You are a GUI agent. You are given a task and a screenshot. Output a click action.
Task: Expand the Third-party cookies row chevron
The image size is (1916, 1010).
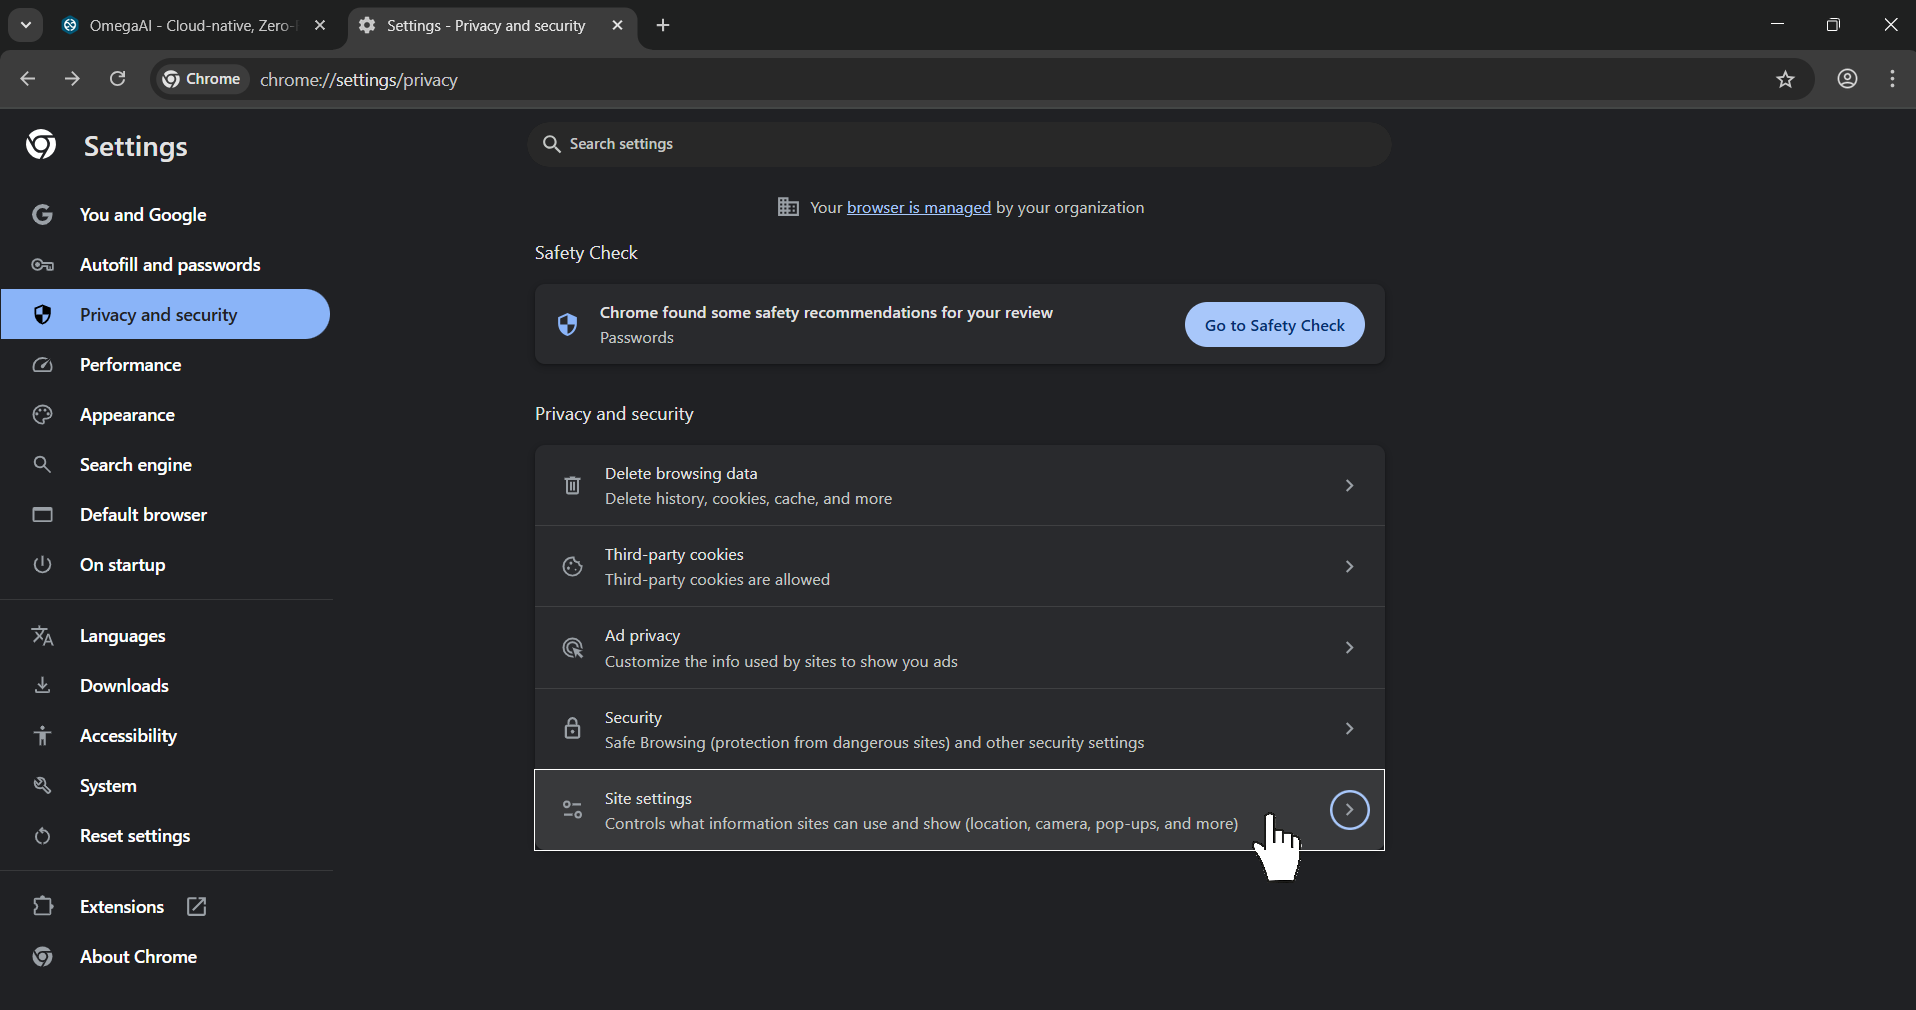coord(1349,566)
